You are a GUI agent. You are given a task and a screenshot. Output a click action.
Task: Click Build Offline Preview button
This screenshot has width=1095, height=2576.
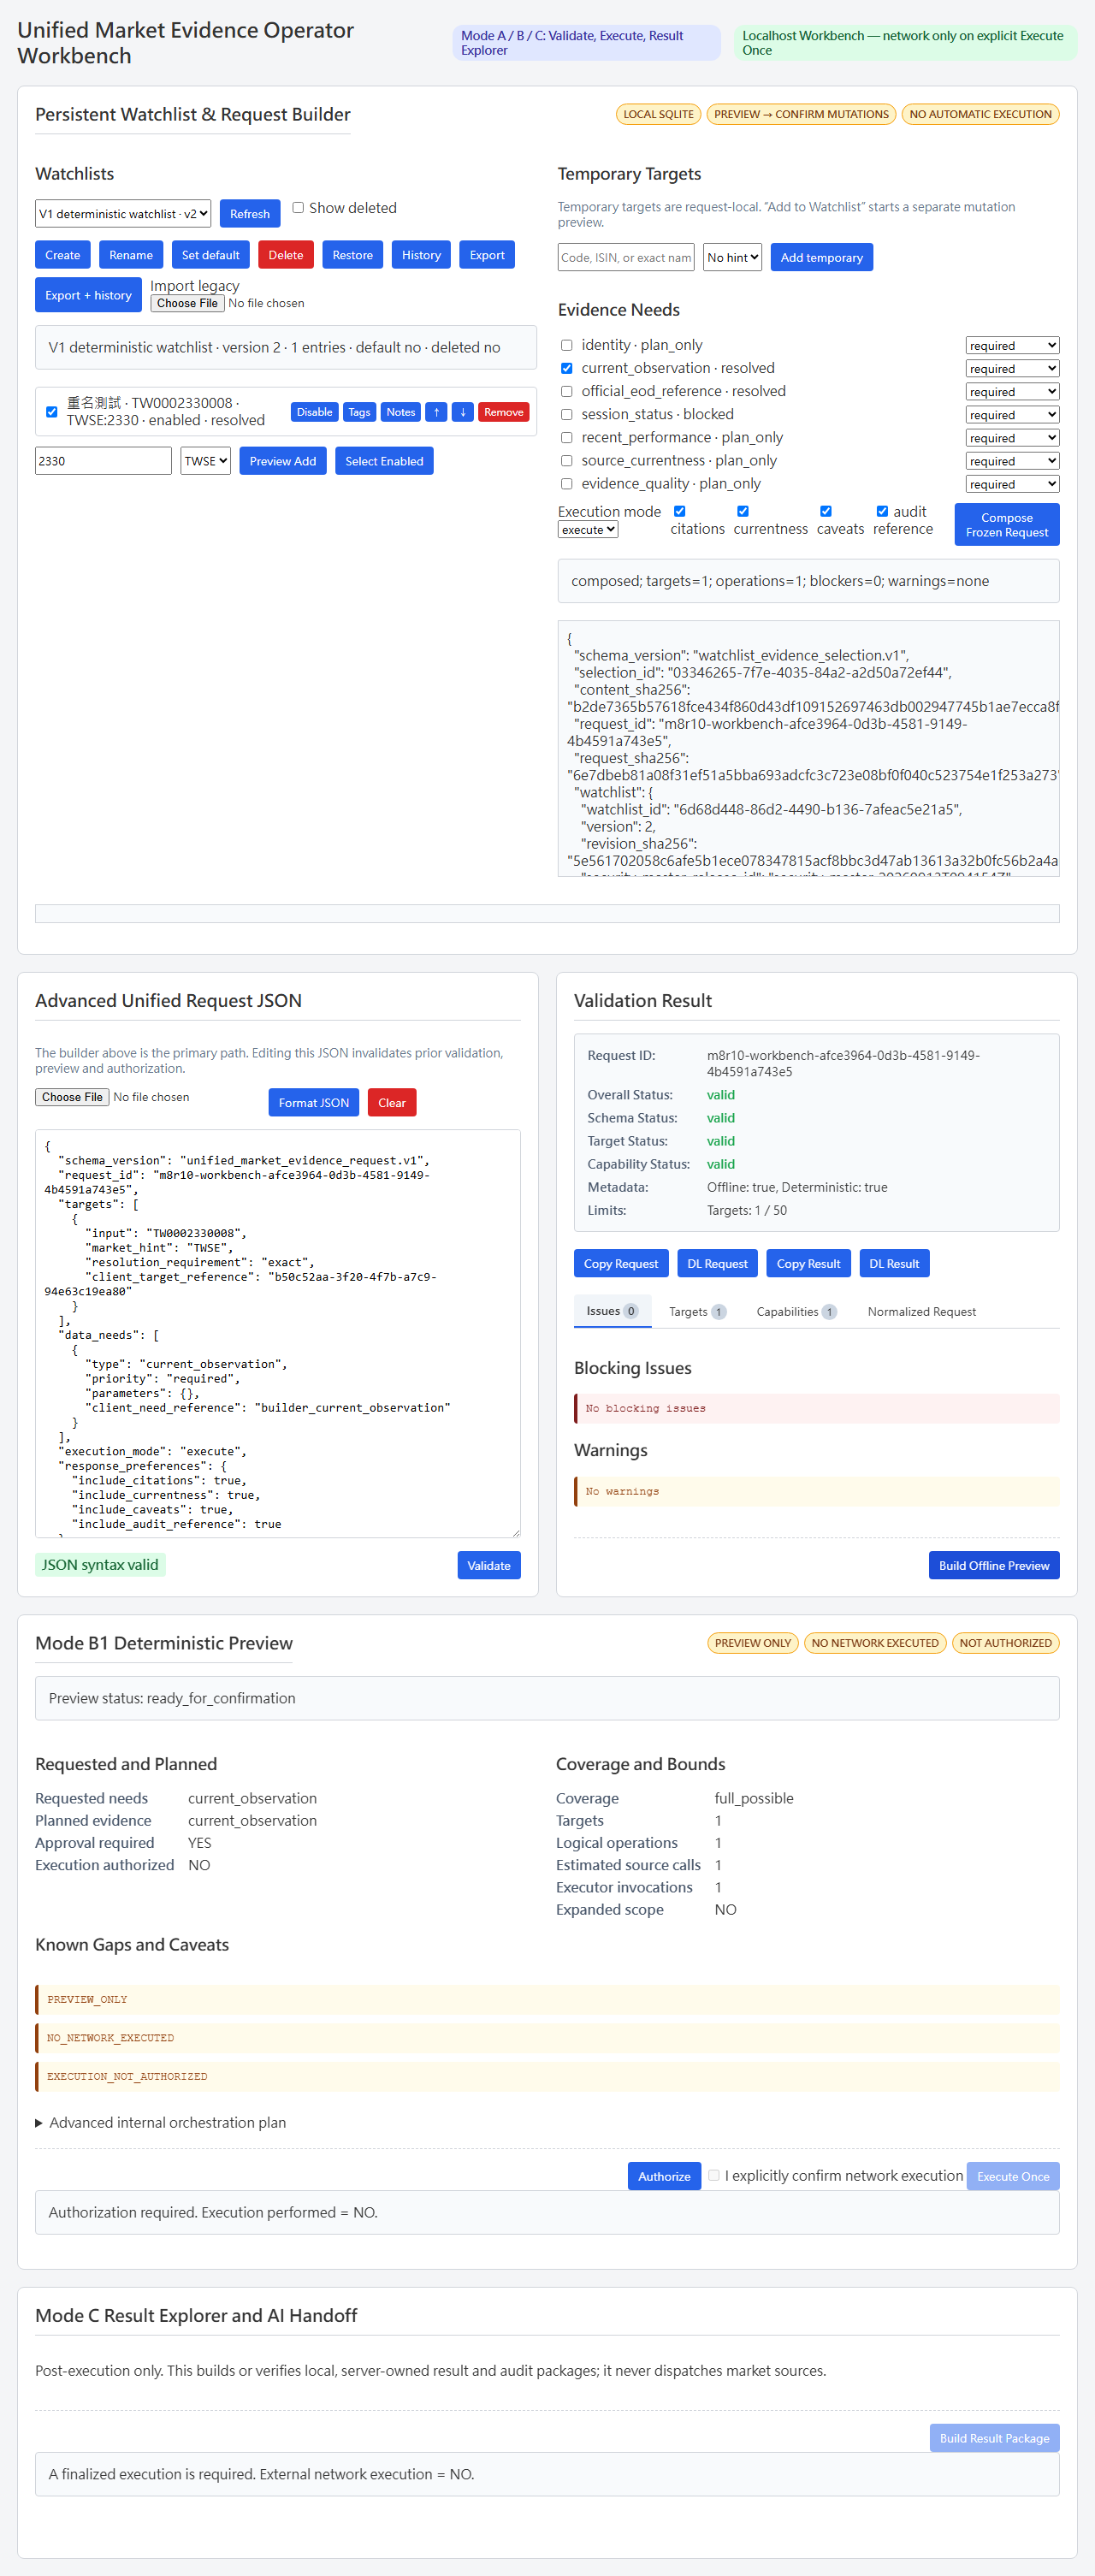point(994,1565)
